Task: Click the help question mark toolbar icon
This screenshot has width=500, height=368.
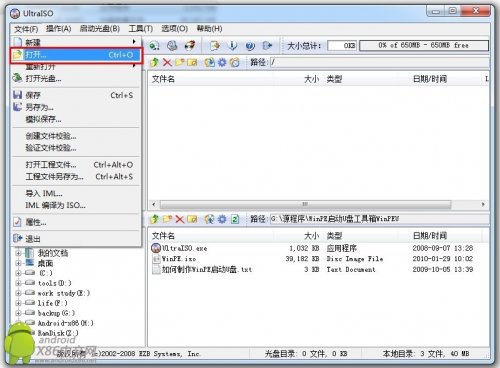Action: 250,46
